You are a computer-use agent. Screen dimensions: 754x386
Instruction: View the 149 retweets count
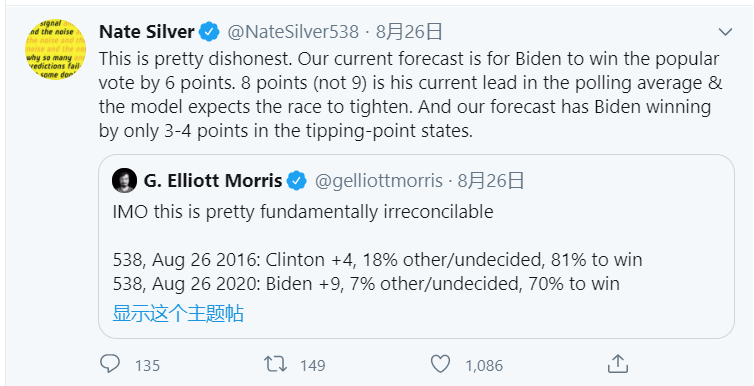click(x=313, y=366)
